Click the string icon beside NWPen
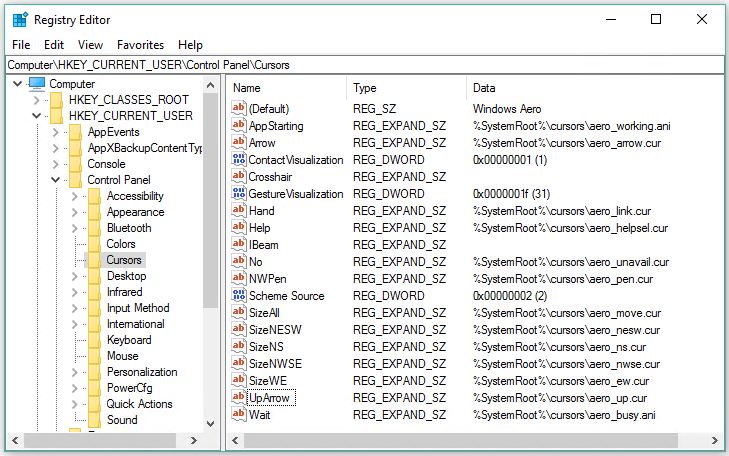 tap(239, 278)
